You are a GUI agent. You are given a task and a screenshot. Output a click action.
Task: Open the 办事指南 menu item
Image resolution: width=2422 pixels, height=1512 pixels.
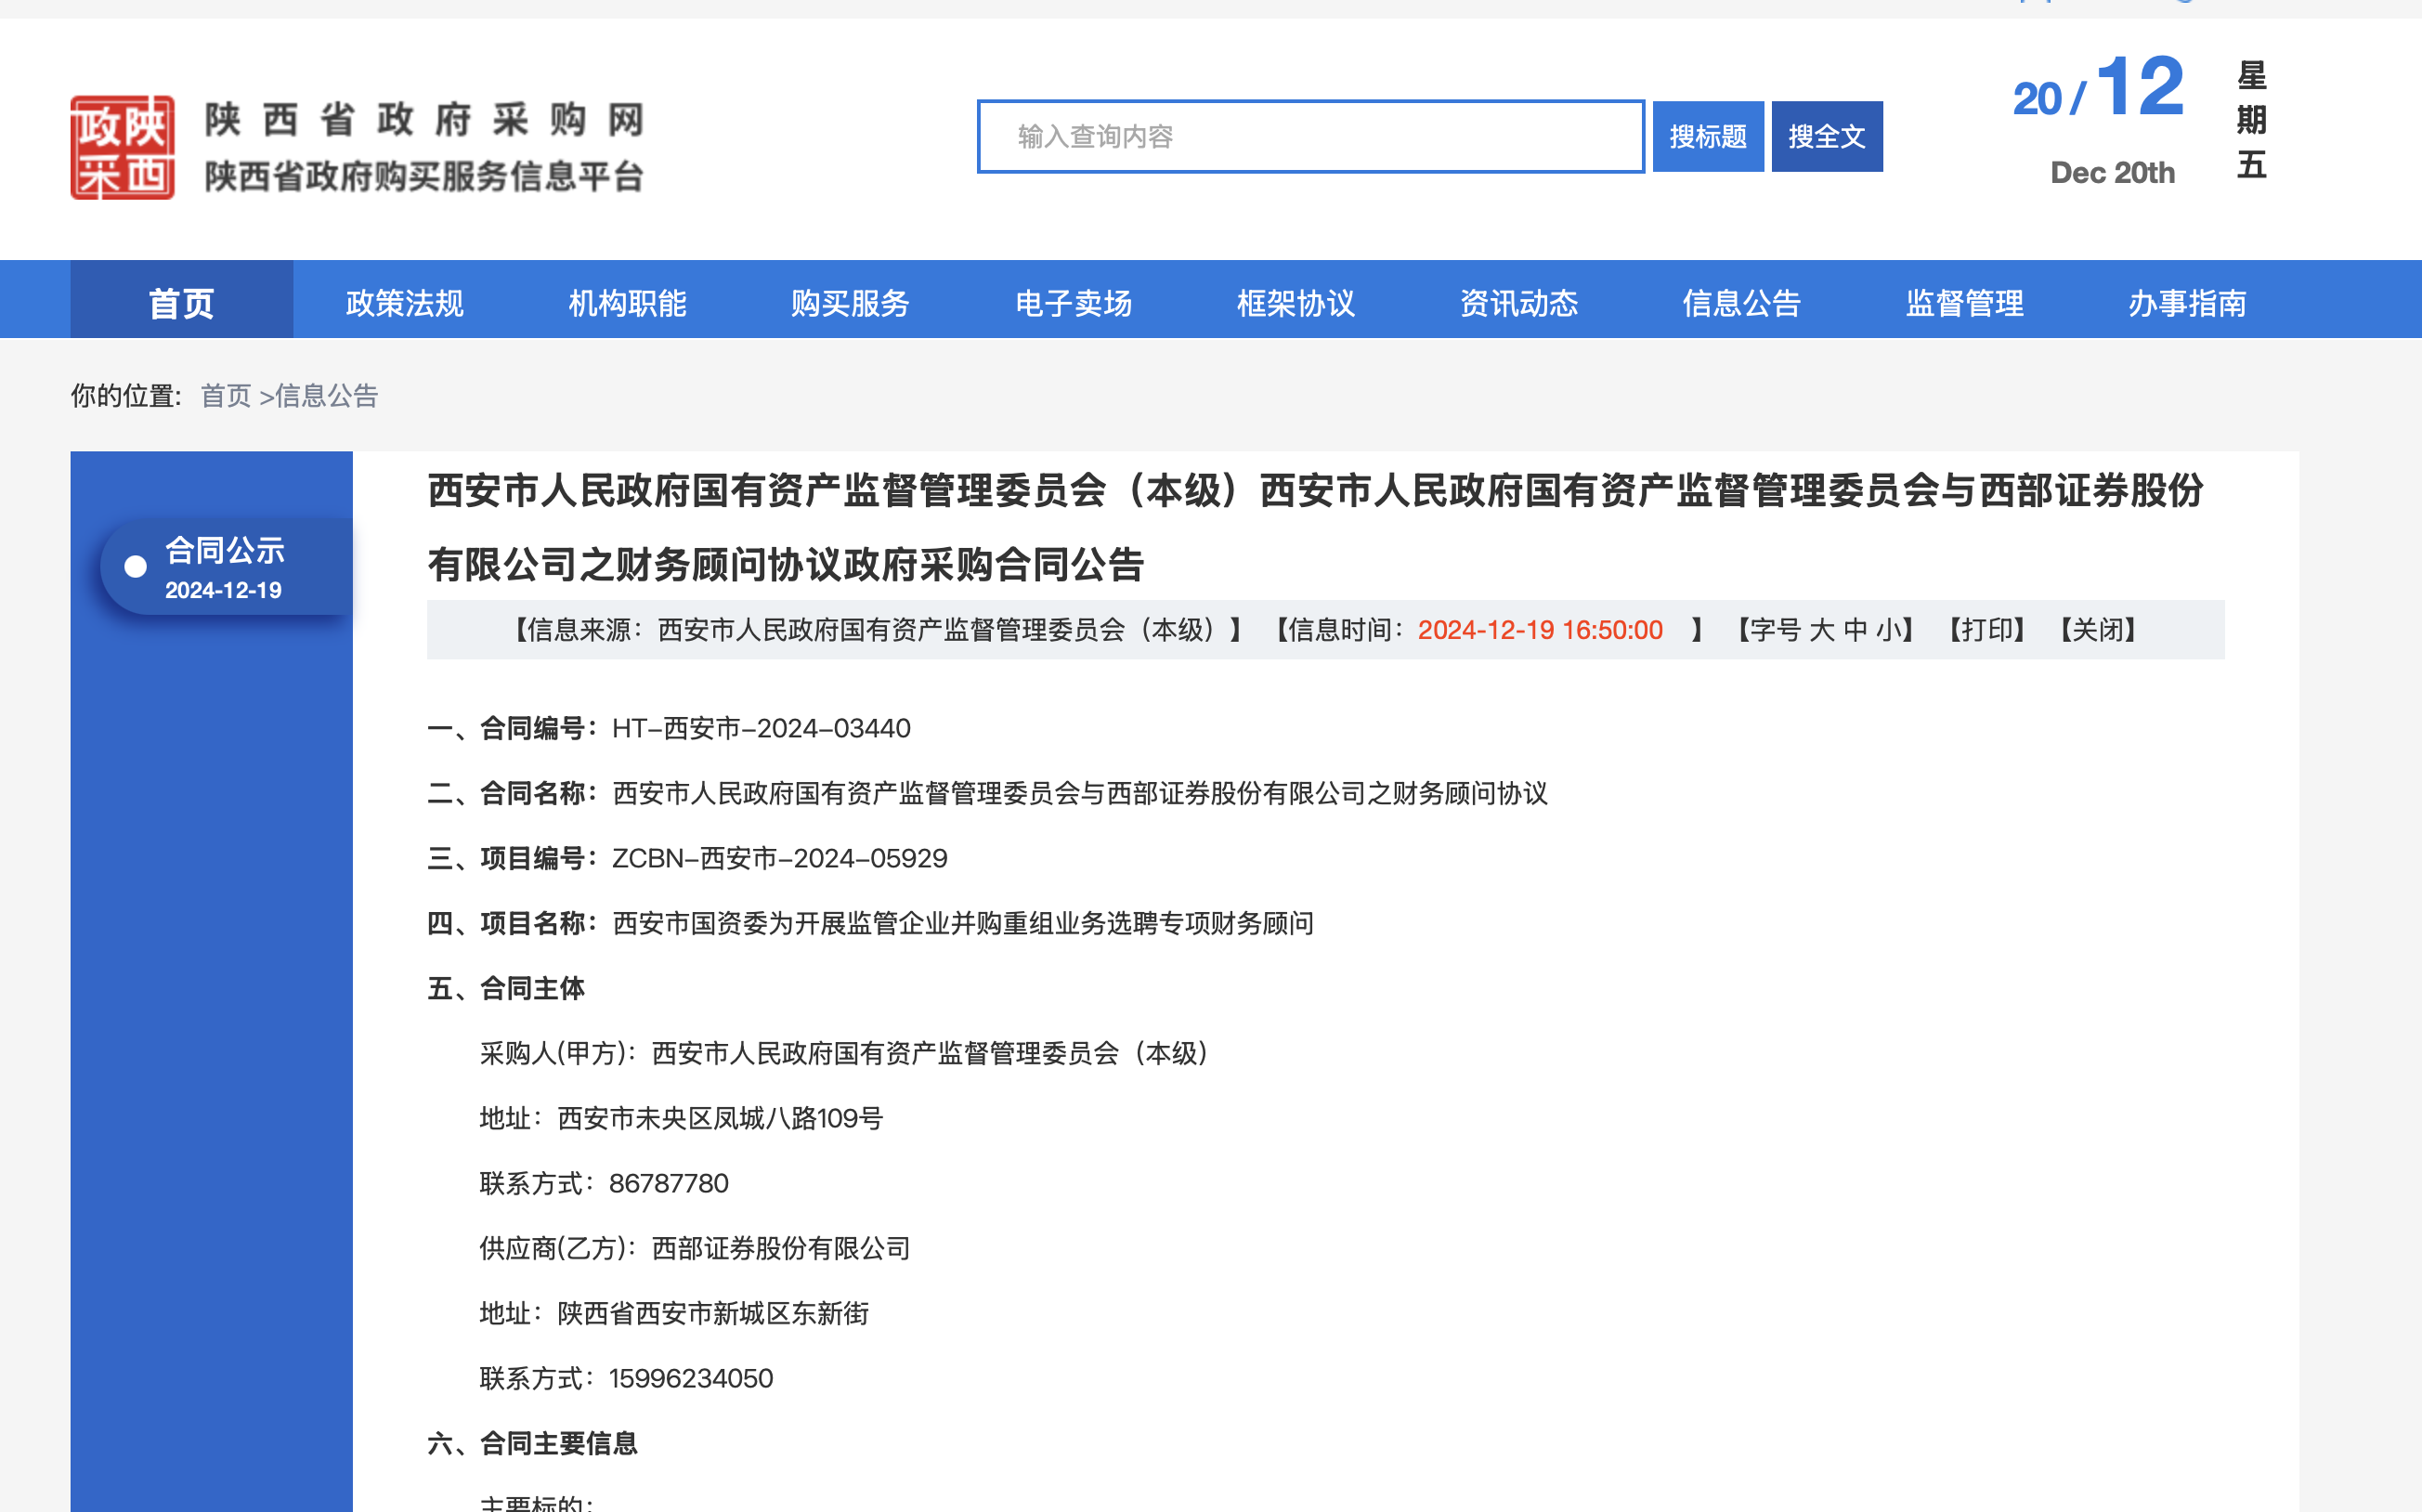click(x=2187, y=303)
